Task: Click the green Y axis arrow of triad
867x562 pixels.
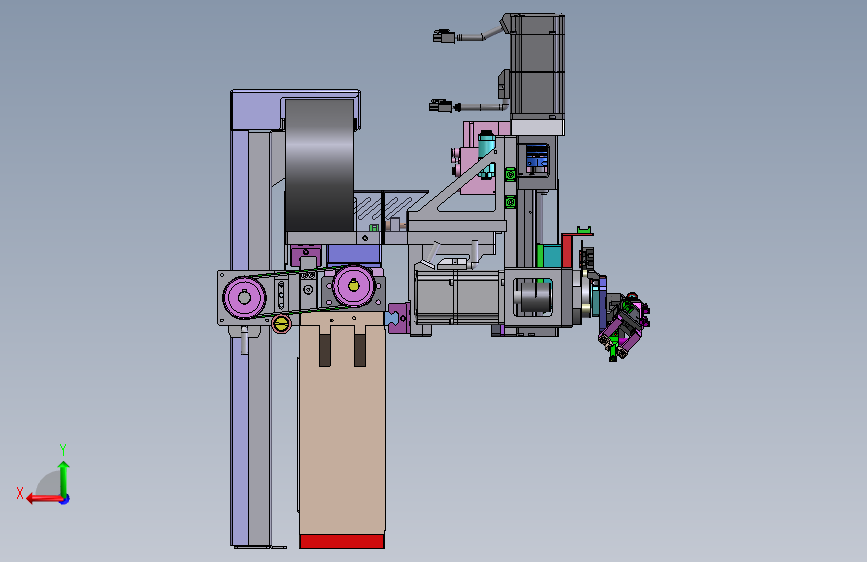Action: [64, 478]
